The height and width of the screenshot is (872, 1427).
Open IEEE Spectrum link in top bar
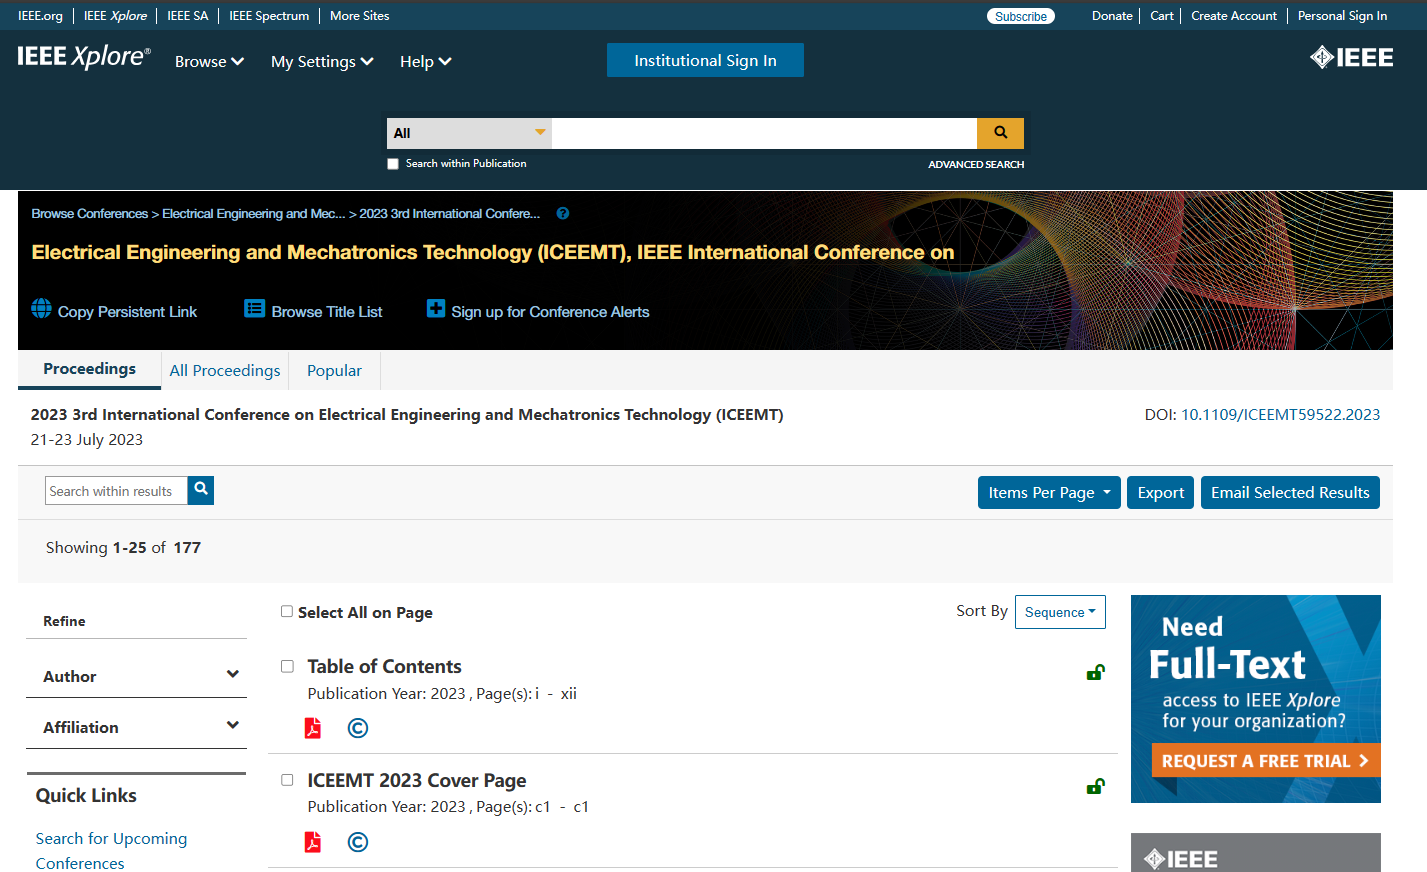point(269,16)
